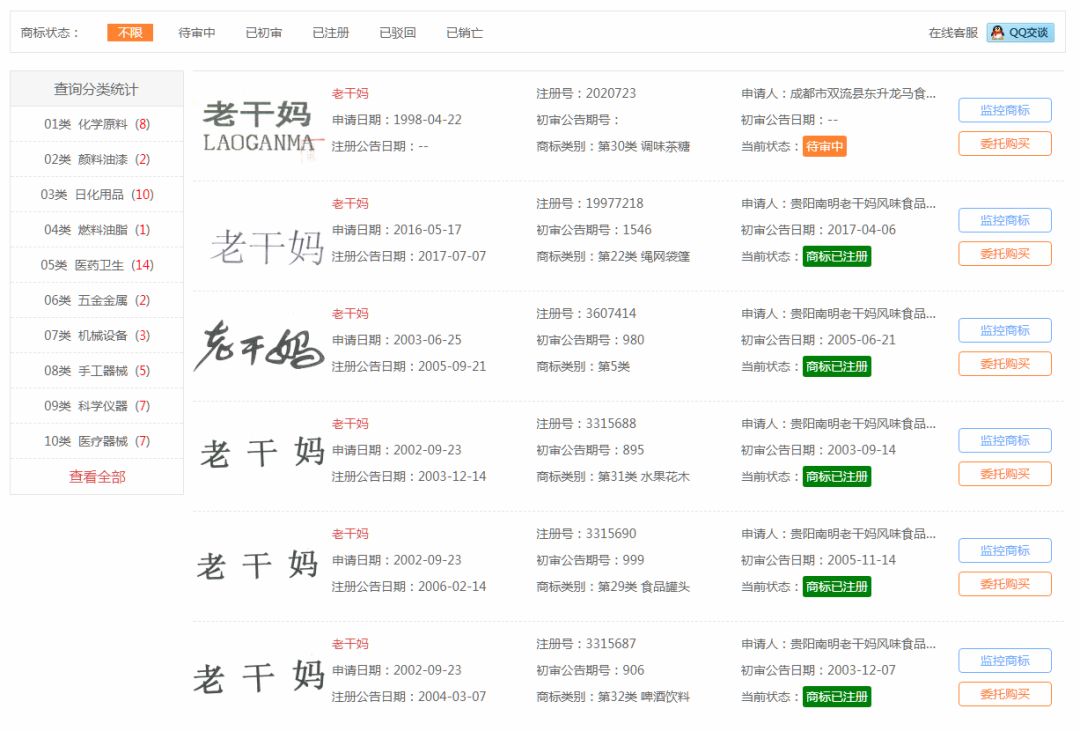Click 委托购买 for registration 2020723

click(1005, 143)
